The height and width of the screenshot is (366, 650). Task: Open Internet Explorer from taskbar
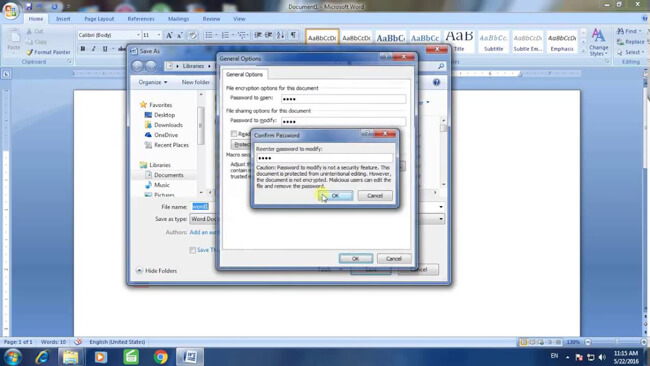(x=43, y=357)
